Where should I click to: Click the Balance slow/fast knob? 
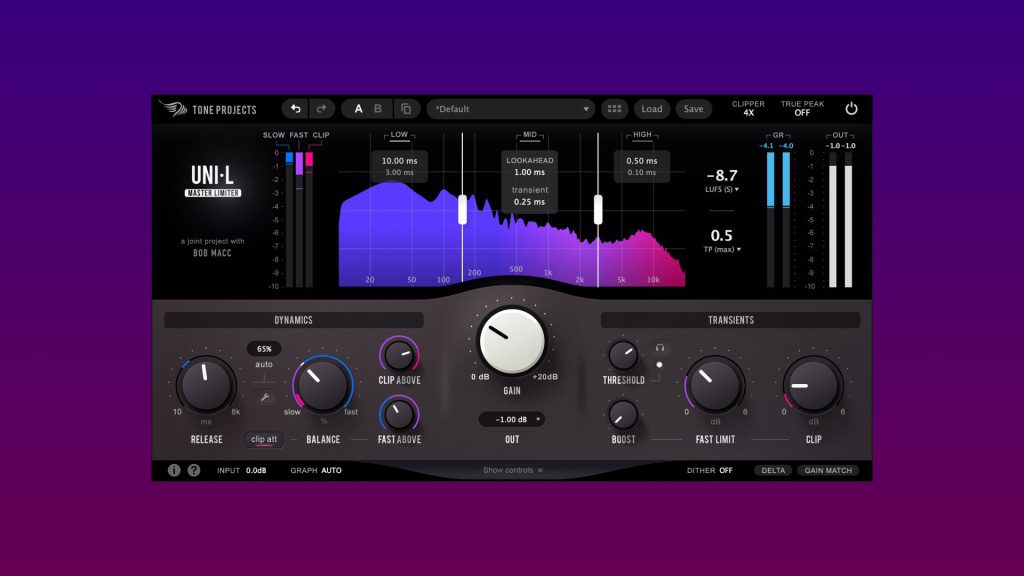(323, 385)
